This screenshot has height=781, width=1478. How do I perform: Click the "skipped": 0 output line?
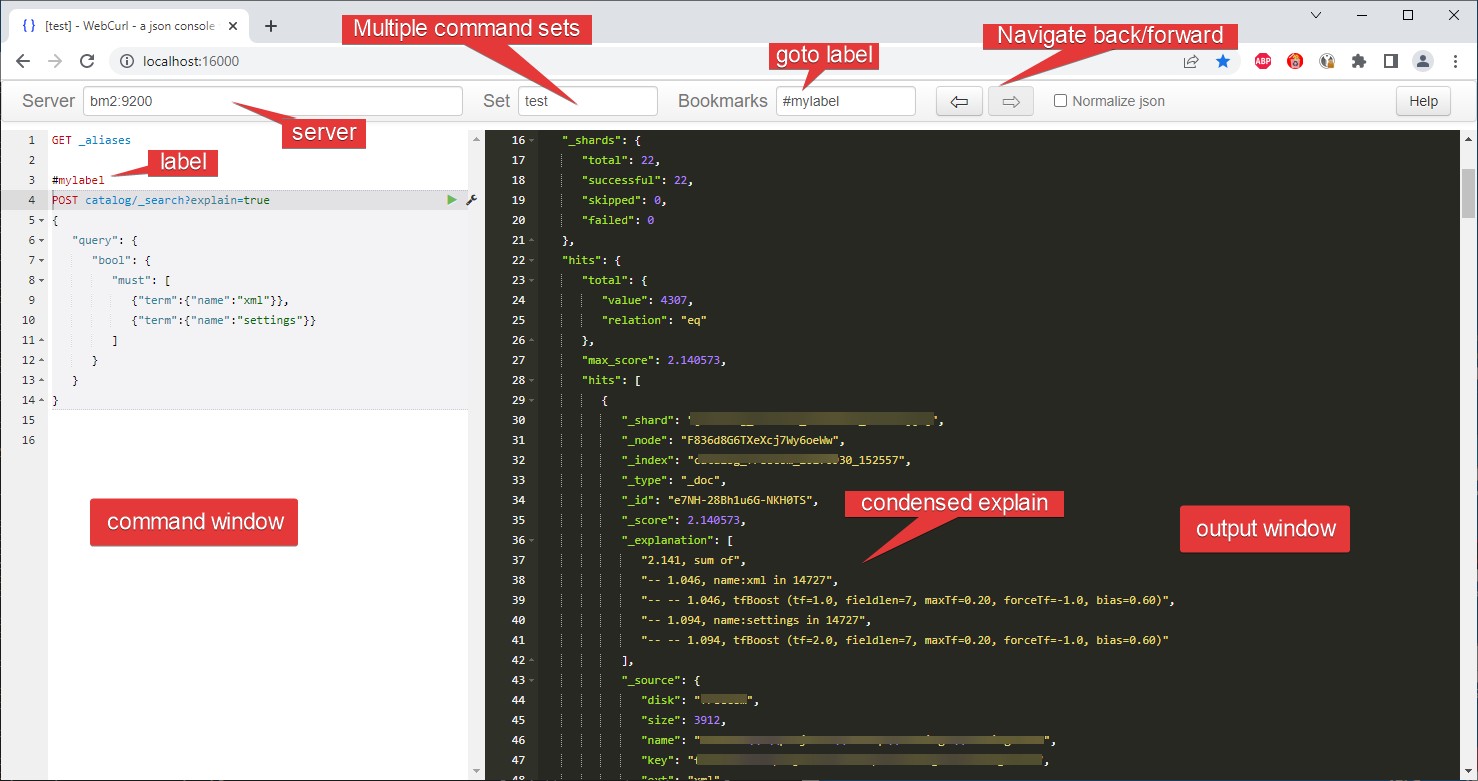click(x=625, y=200)
